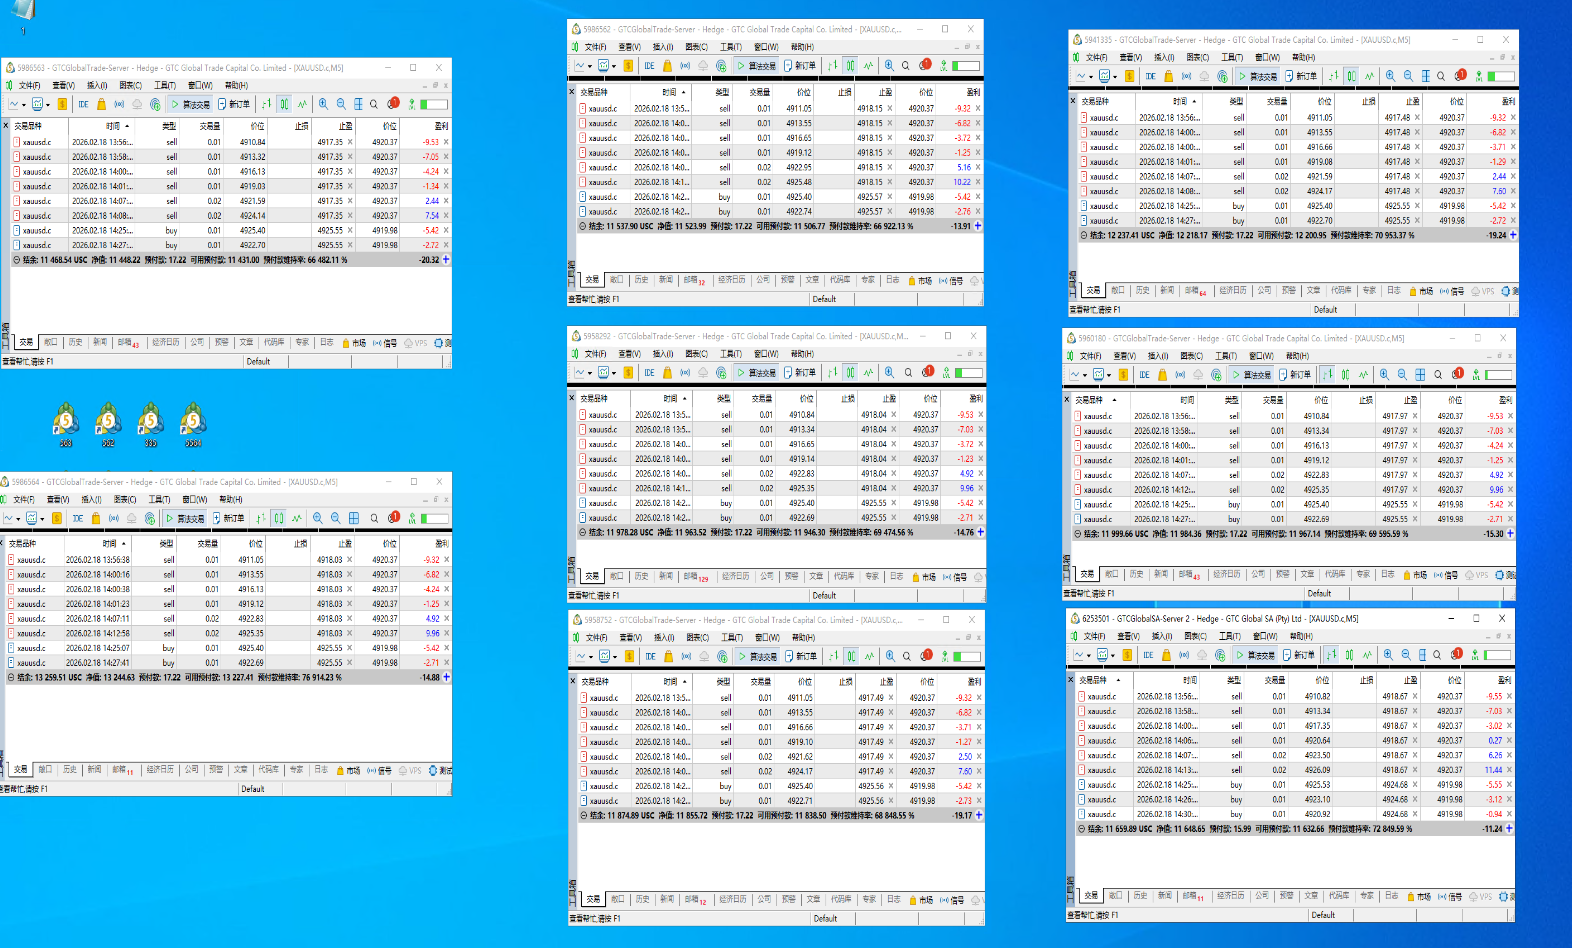Click the VPS cloud toolbar icon in window 5986563
This screenshot has height=948, width=1572.
coord(137,104)
